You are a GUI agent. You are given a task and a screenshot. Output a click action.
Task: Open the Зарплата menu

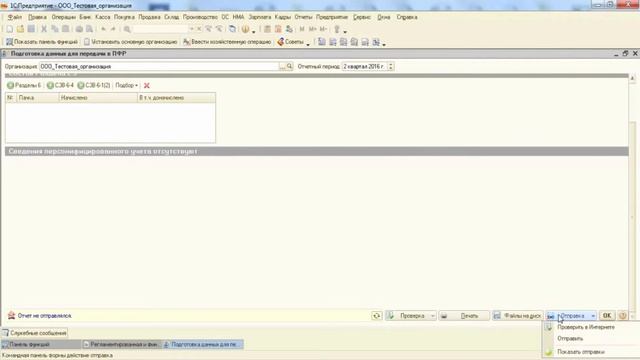click(260, 17)
